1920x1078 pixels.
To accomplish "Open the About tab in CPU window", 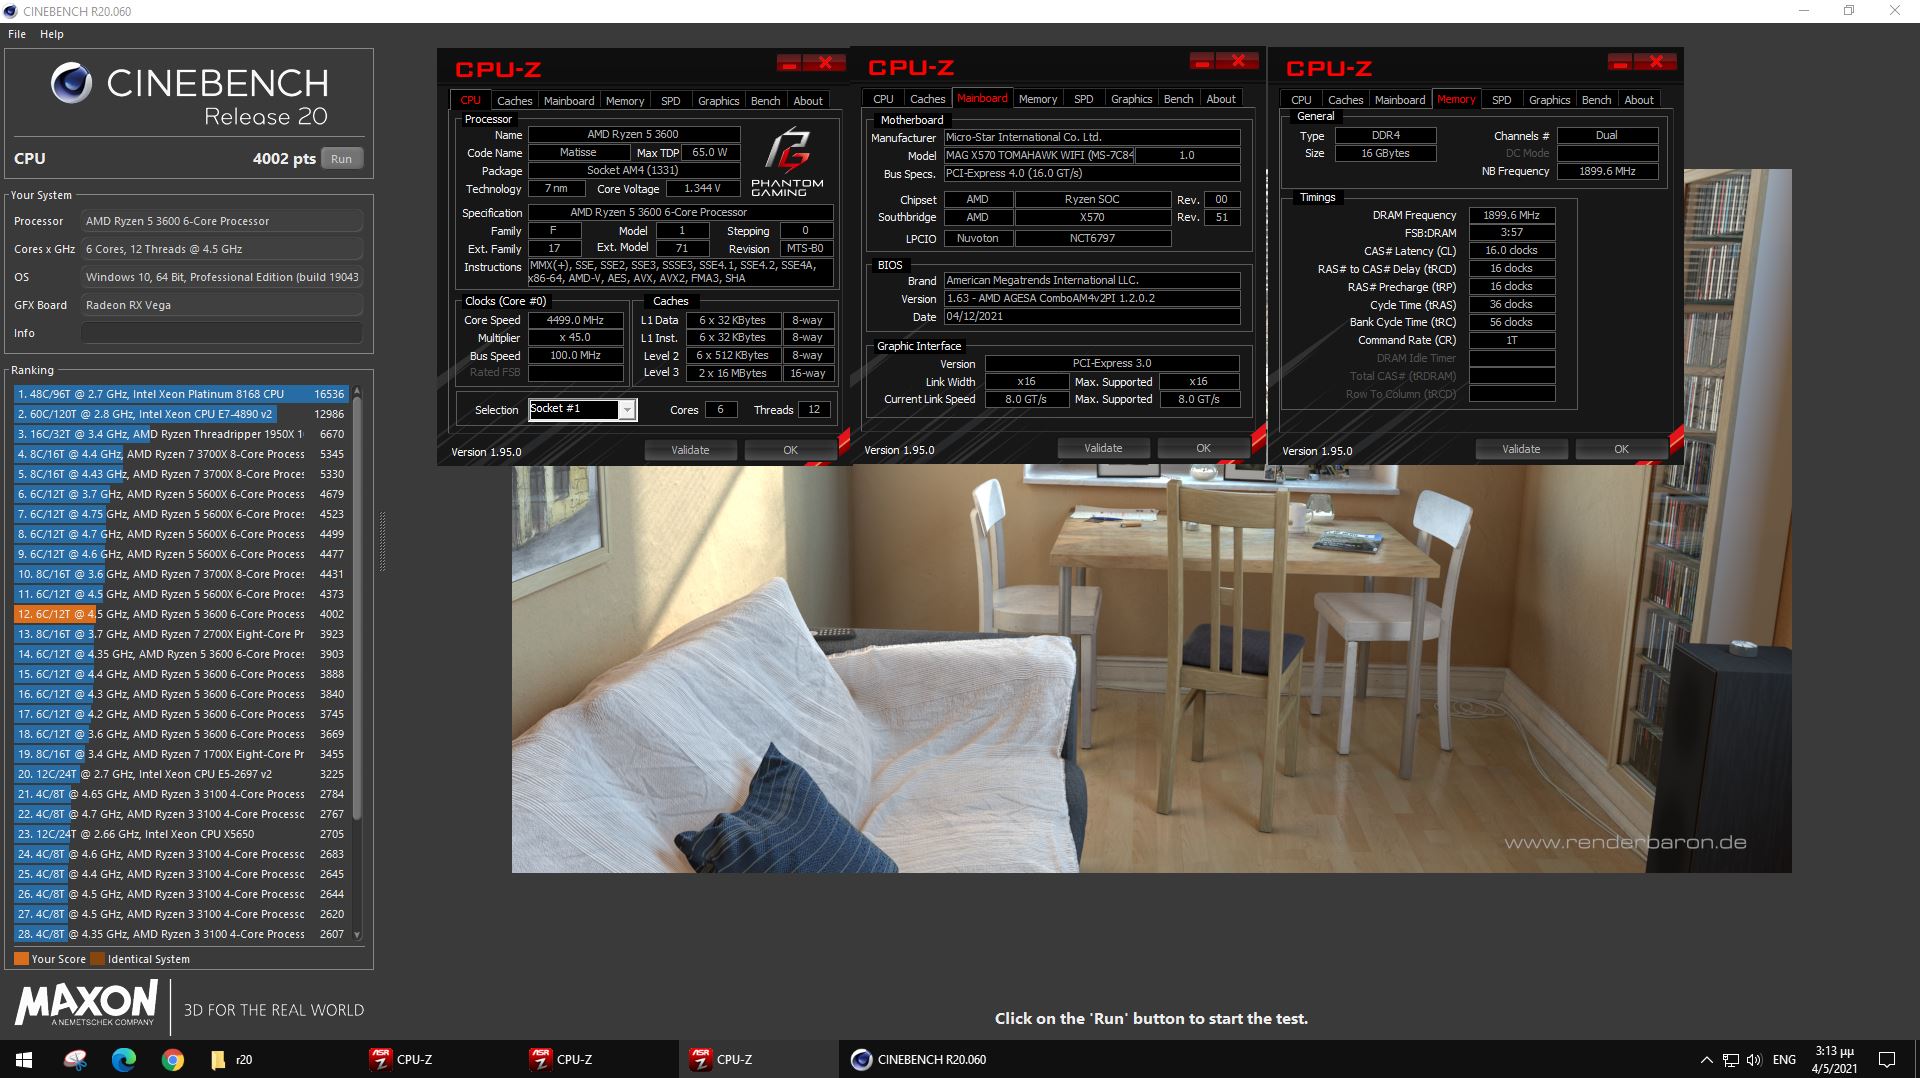I will (x=808, y=101).
